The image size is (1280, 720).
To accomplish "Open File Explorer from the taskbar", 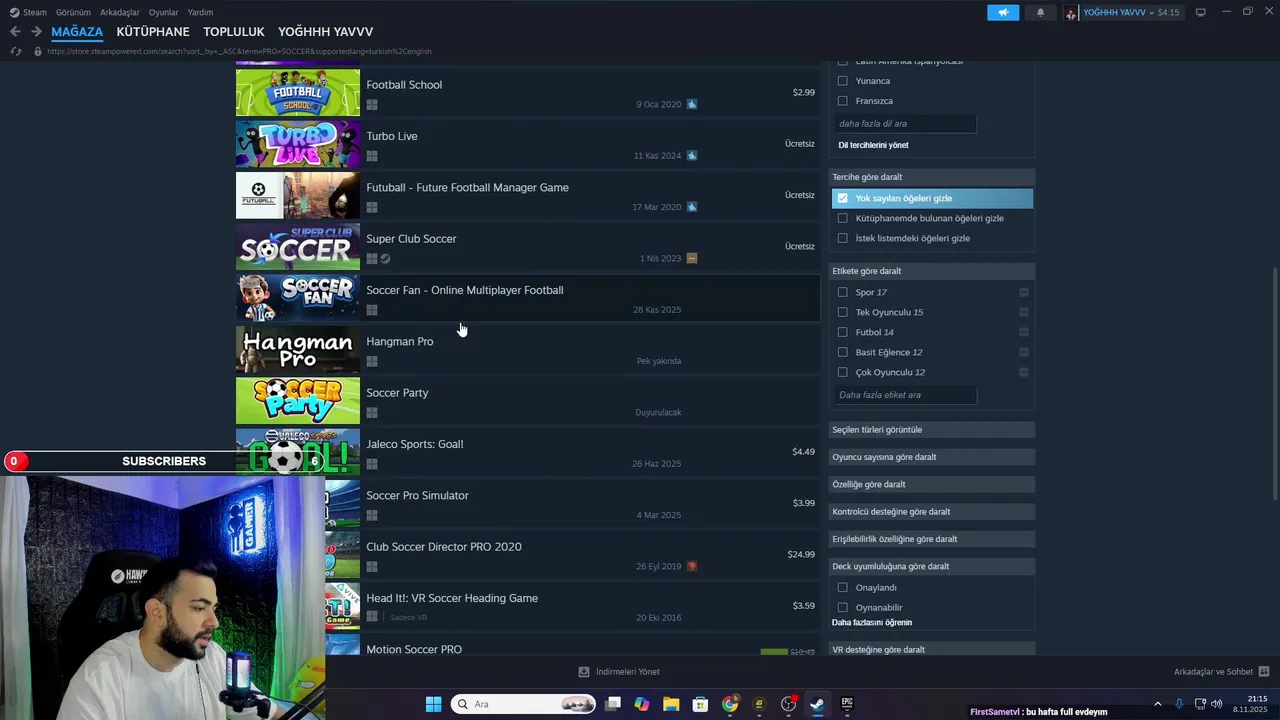I will tap(671, 704).
